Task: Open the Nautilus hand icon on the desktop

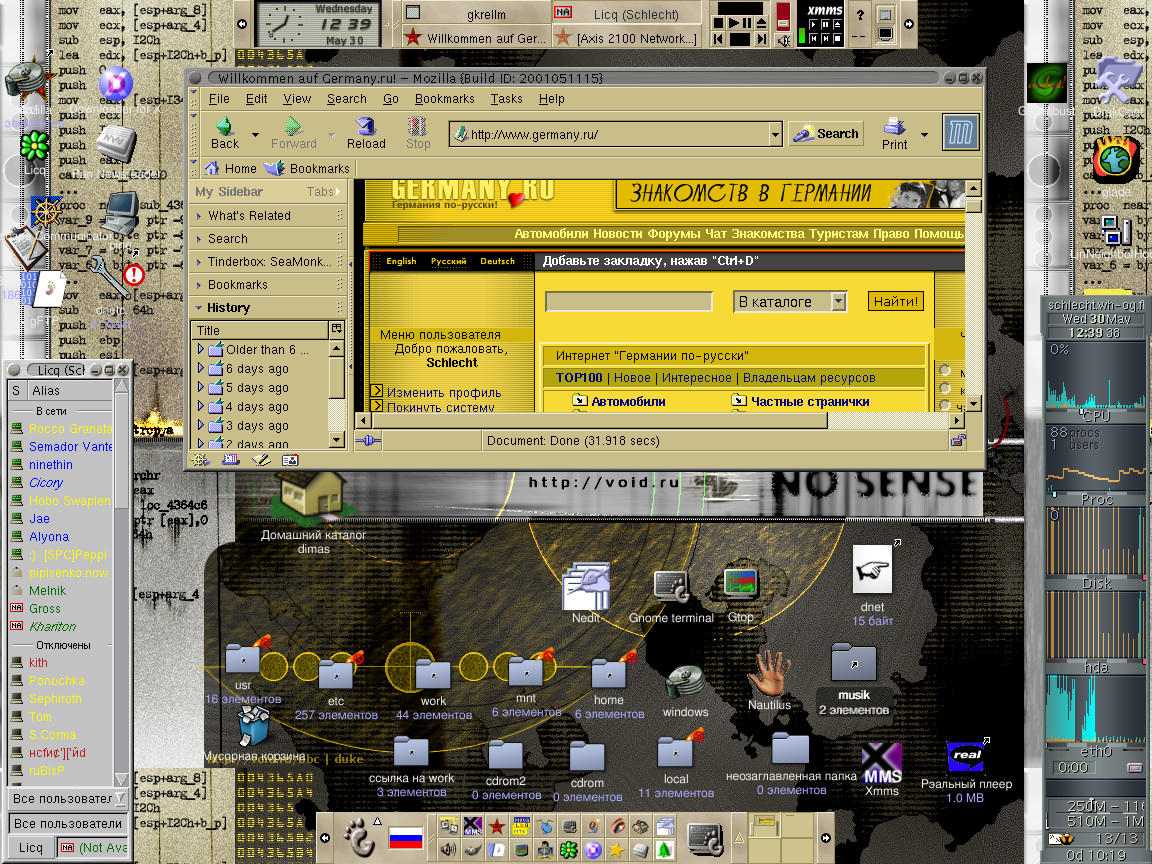Action: pyautogui.click(x=768, y=672)
